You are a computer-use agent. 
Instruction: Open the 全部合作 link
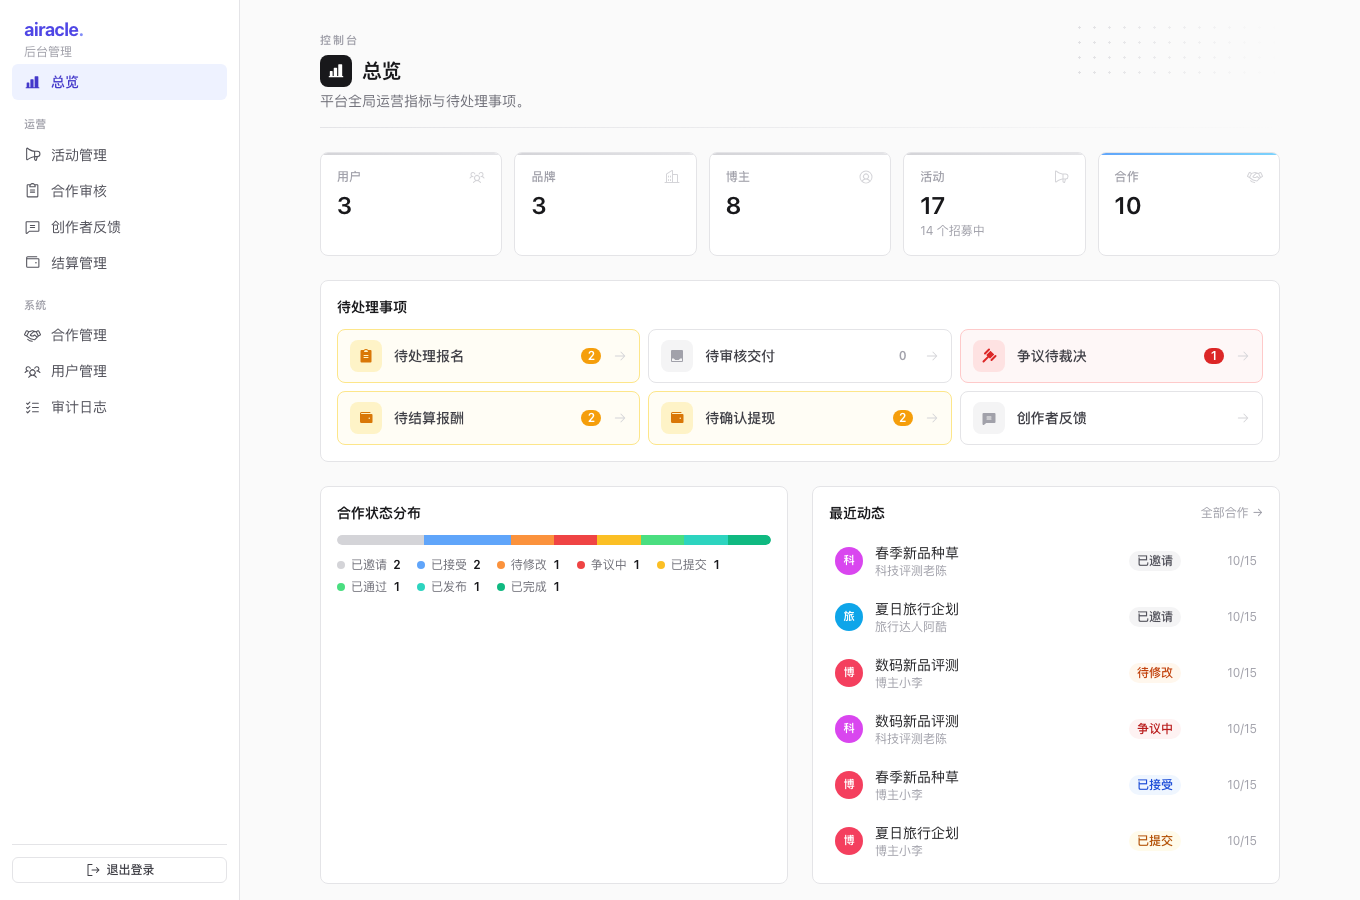pos(1231,513)
